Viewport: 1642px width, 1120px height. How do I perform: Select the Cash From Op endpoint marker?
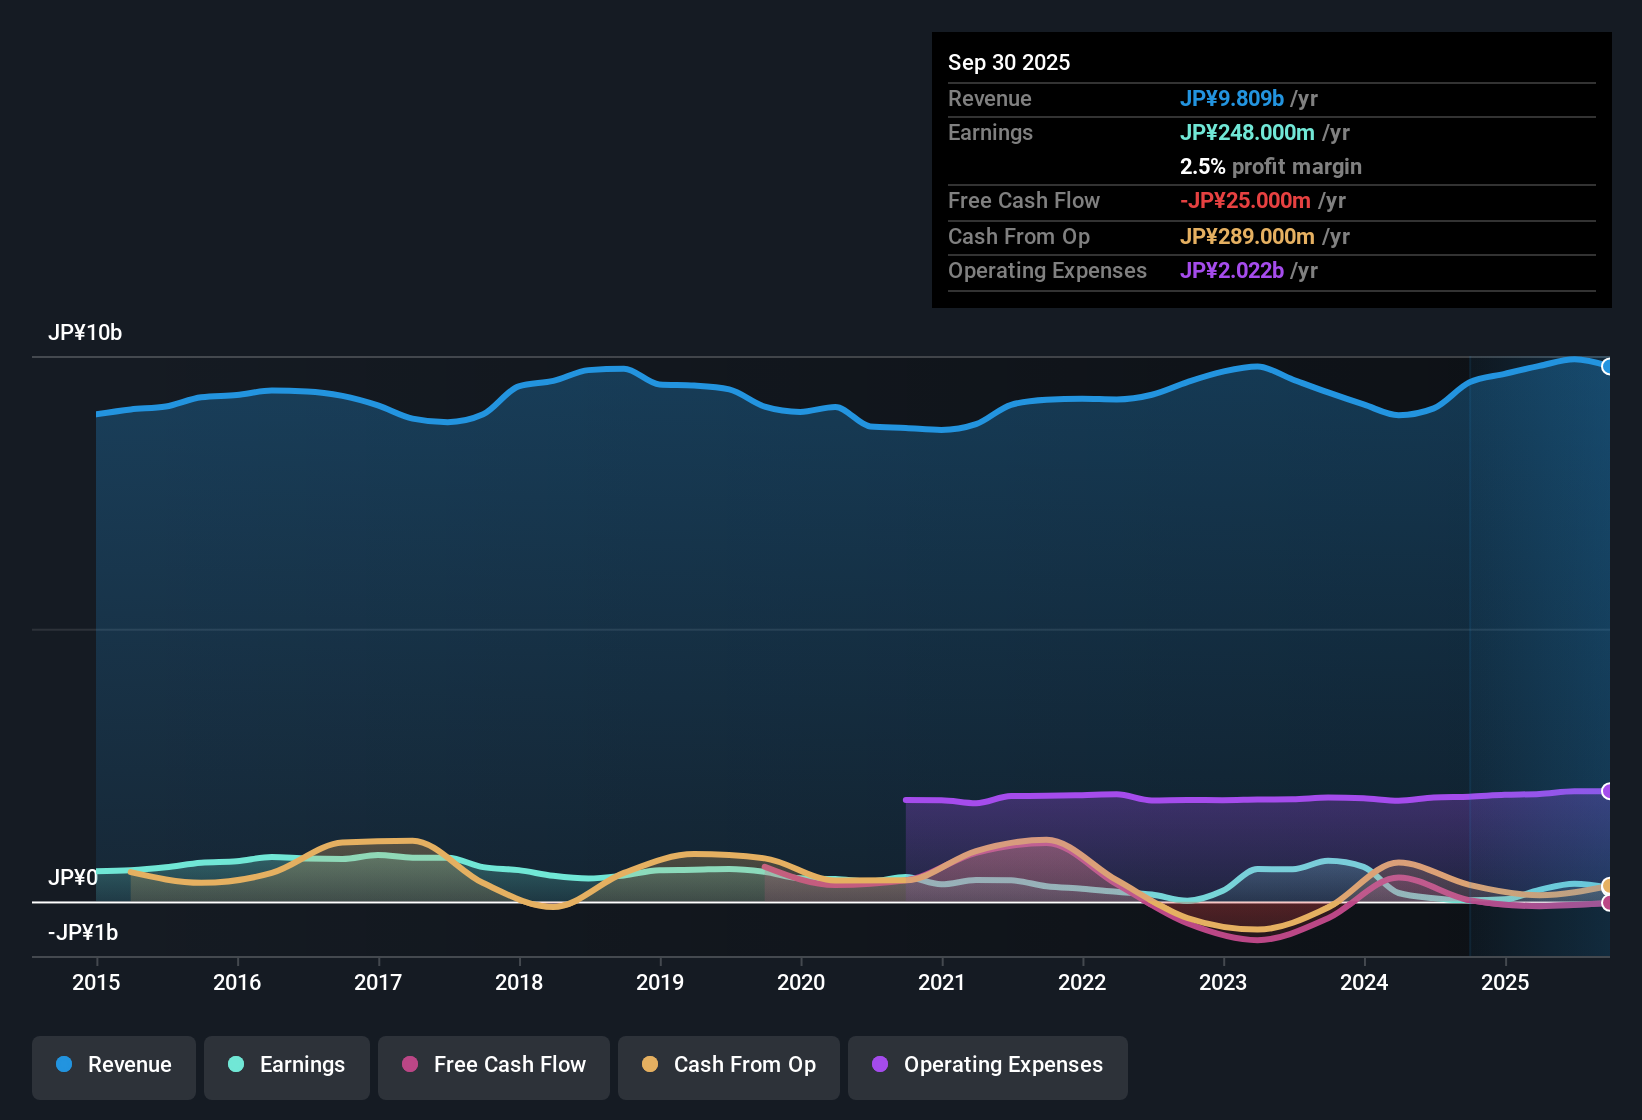pyautogui.click(x=1607, y=886)
